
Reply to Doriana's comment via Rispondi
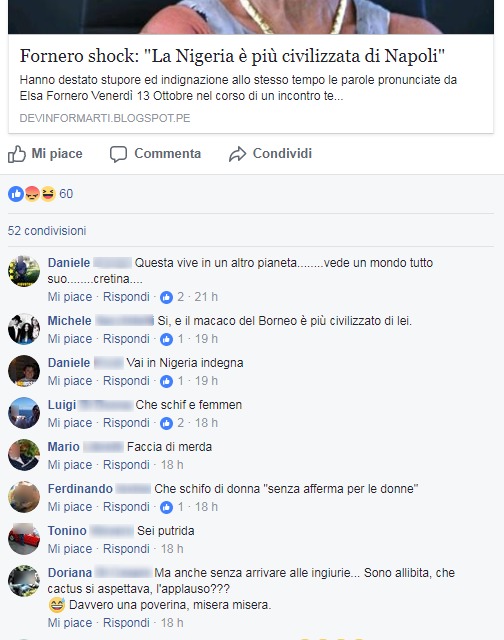click(x=126, y=623)
